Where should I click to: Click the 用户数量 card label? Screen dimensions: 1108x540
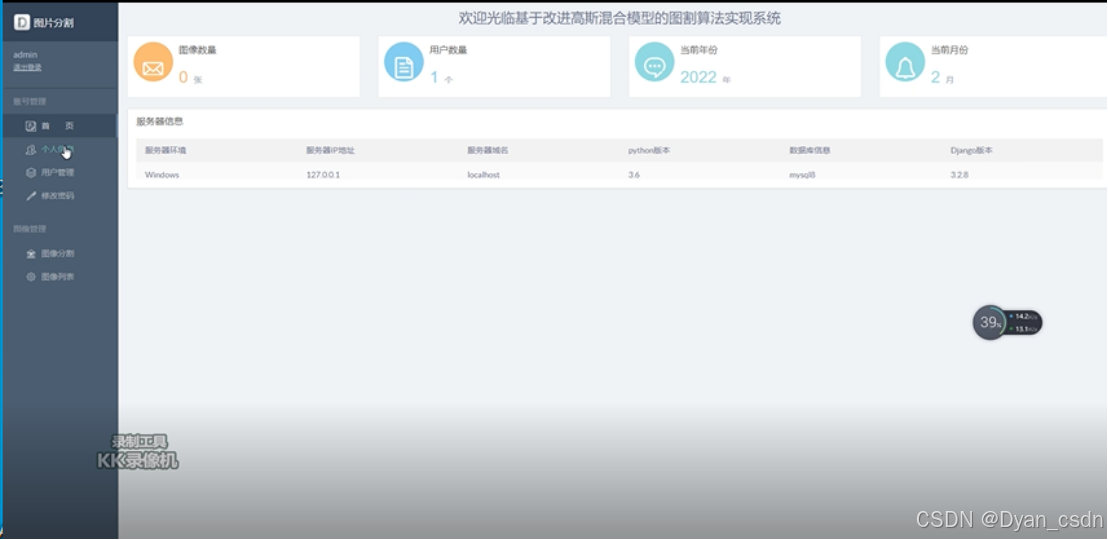448,50
